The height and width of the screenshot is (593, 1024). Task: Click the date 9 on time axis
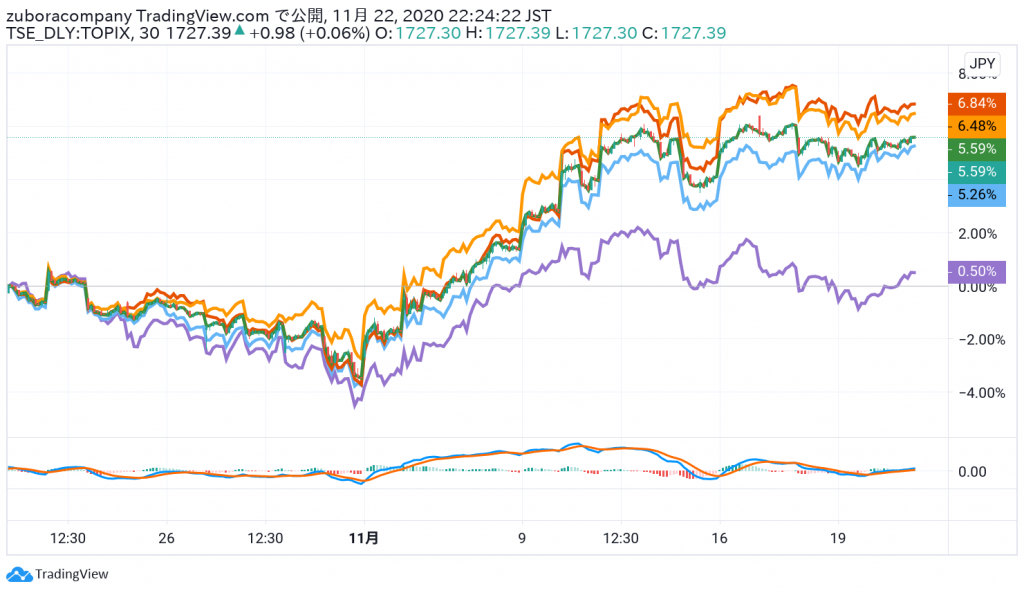(521, 538)
